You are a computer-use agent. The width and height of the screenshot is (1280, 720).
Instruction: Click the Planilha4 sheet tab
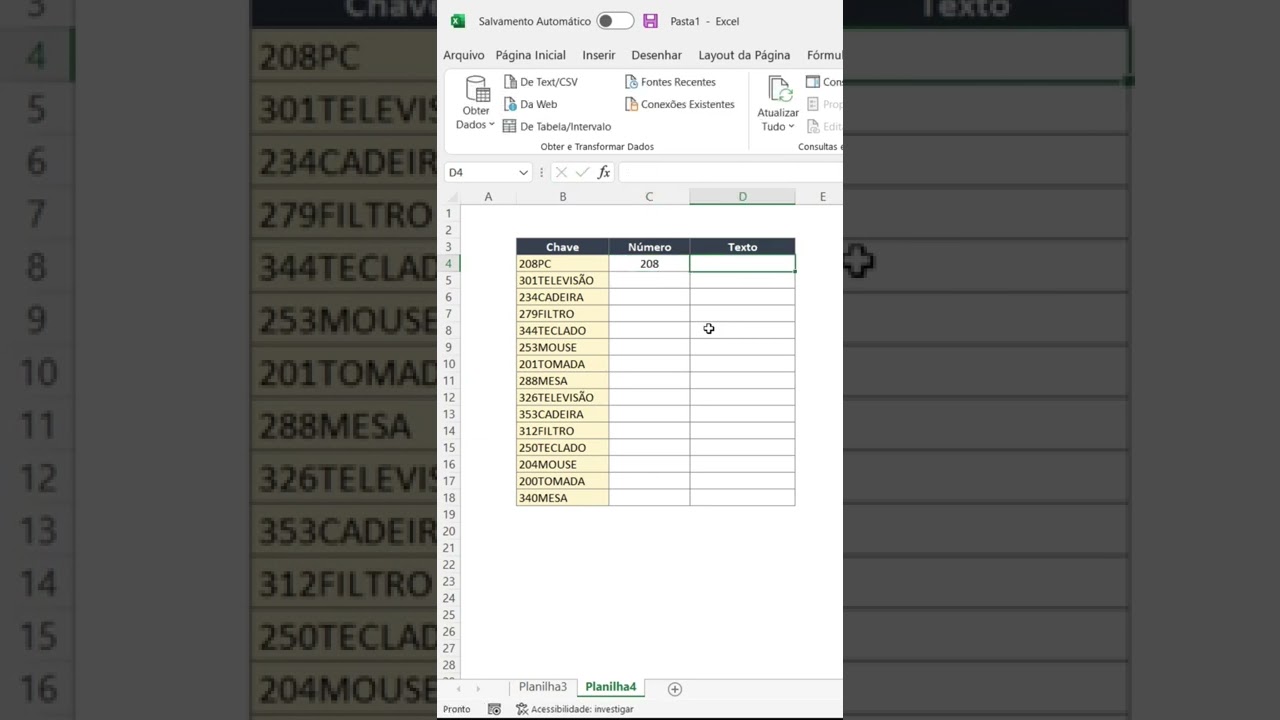pos(611,687)
